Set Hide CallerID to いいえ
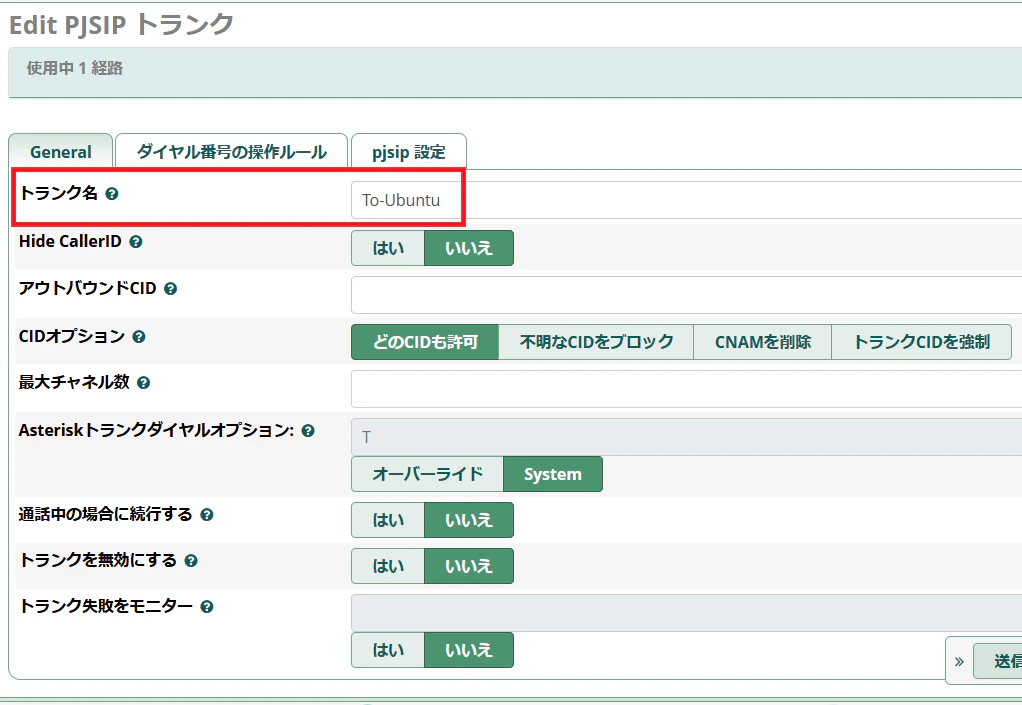 [469, 248]
